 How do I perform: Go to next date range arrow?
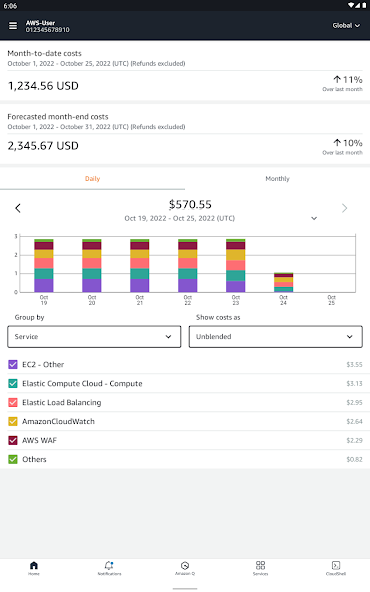[x=344, y=208]
